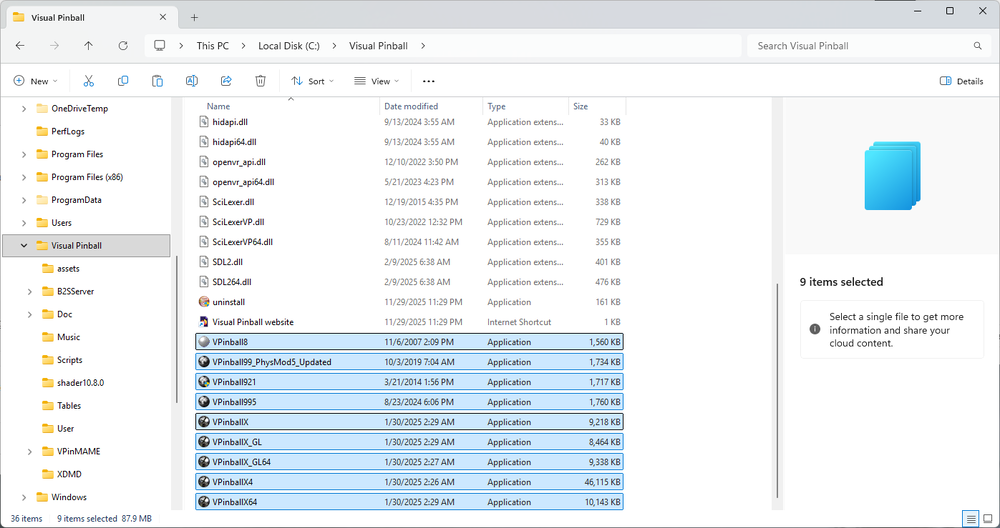Open the Sort dropdown menu
This screenshot has height=528, width=1000.
312,81
